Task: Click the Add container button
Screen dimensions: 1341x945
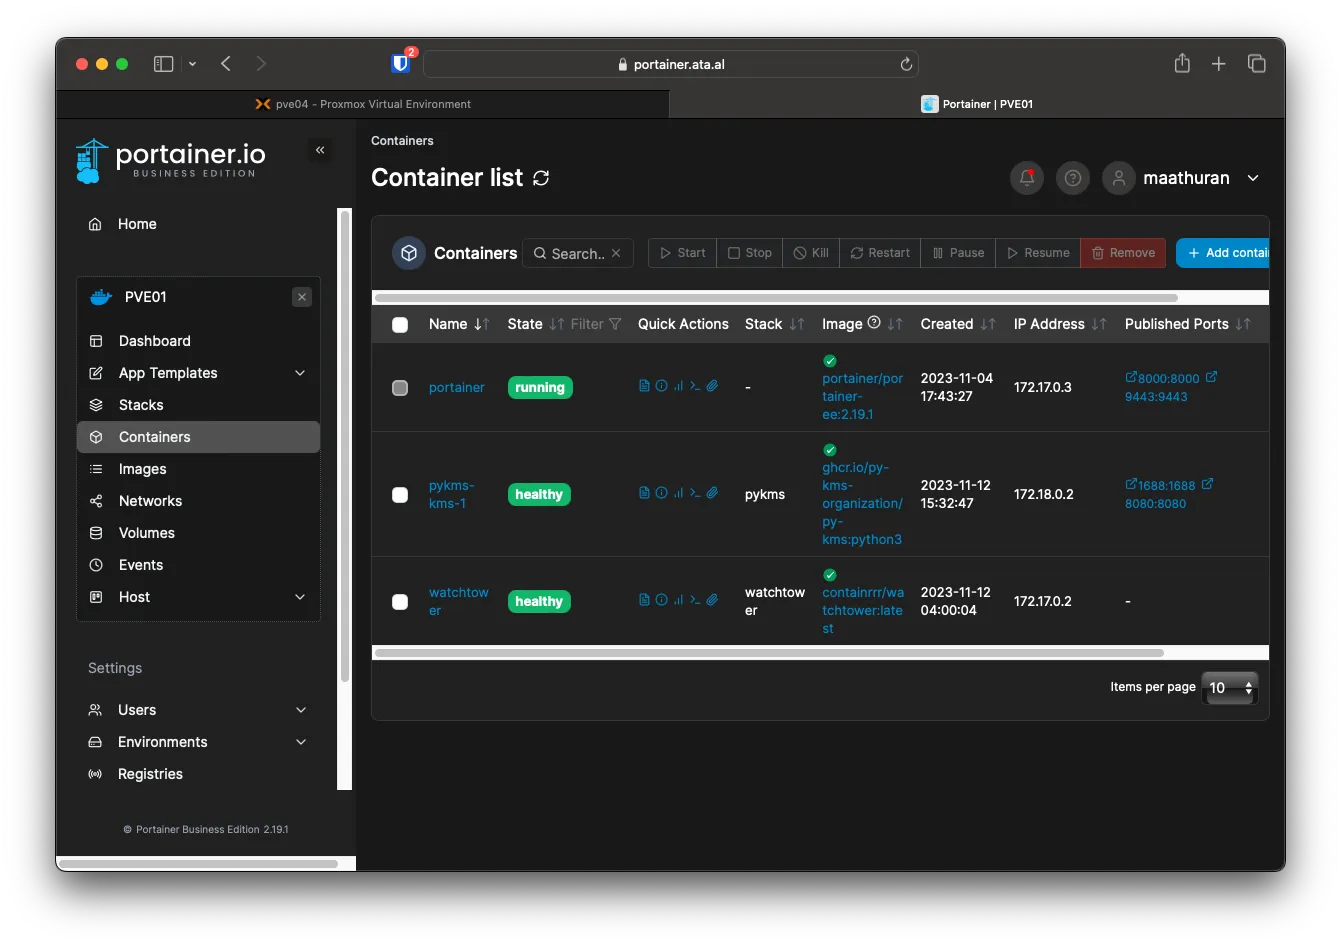Action: (x=1223, y=253)
